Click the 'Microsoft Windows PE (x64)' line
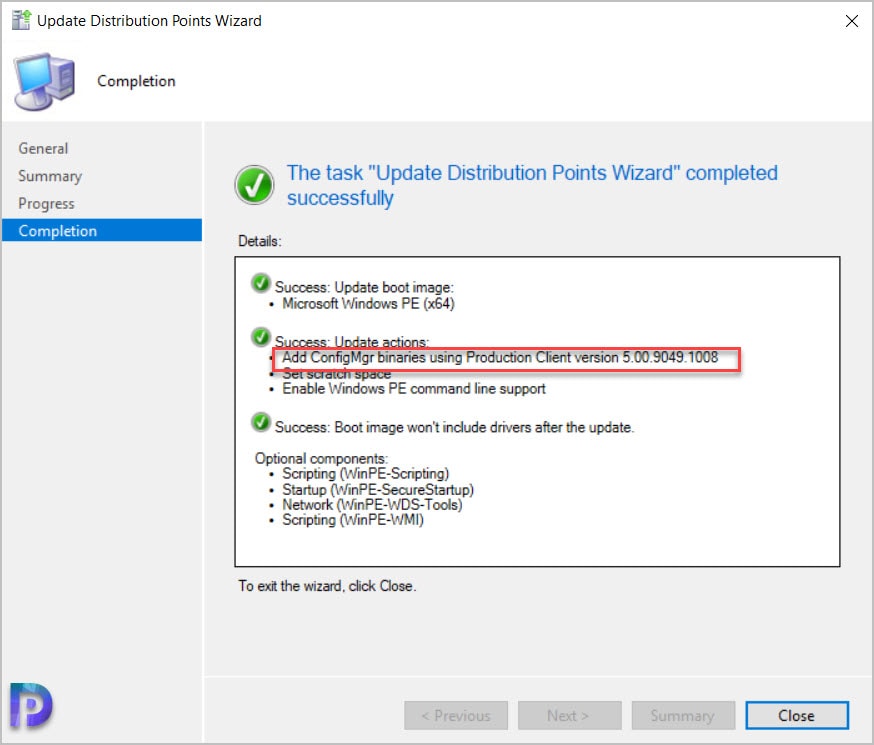Image resolution: width=874 pixels, height=745 pixels. pos(368,304)
